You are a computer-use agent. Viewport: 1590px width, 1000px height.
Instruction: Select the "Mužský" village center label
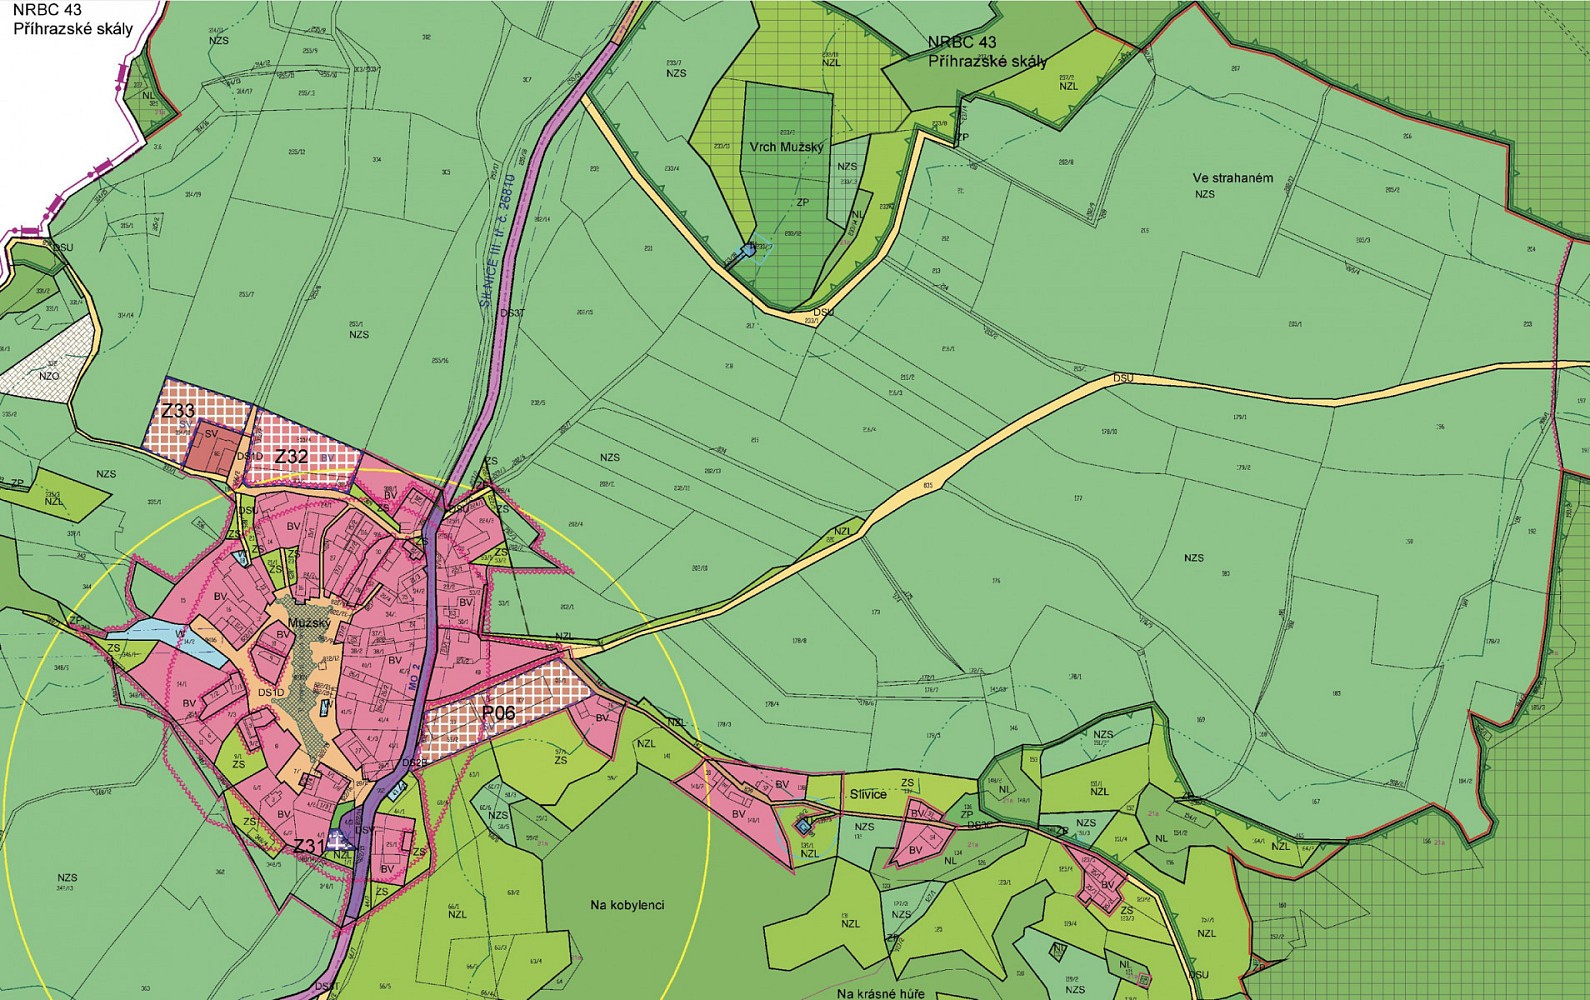[307, 623]
